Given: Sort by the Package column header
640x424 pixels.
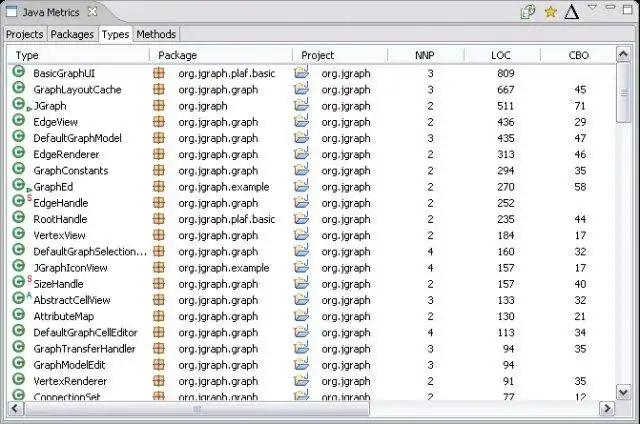Looking at the screenshot, I should [221, 55].
